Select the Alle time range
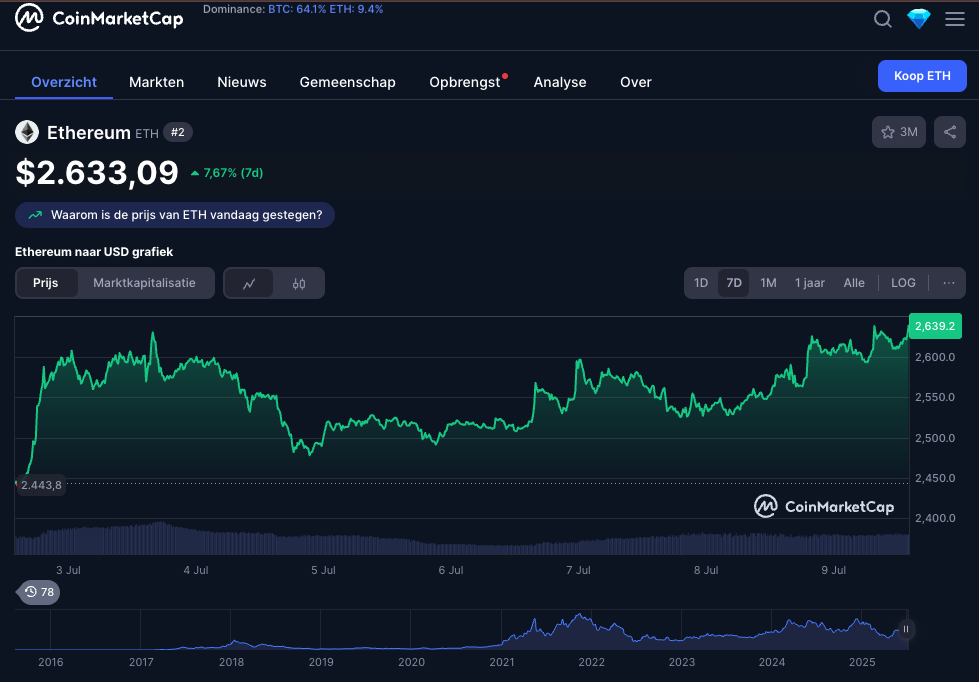Viewport: 979px width, 682px height. click(x=854, y=283)
